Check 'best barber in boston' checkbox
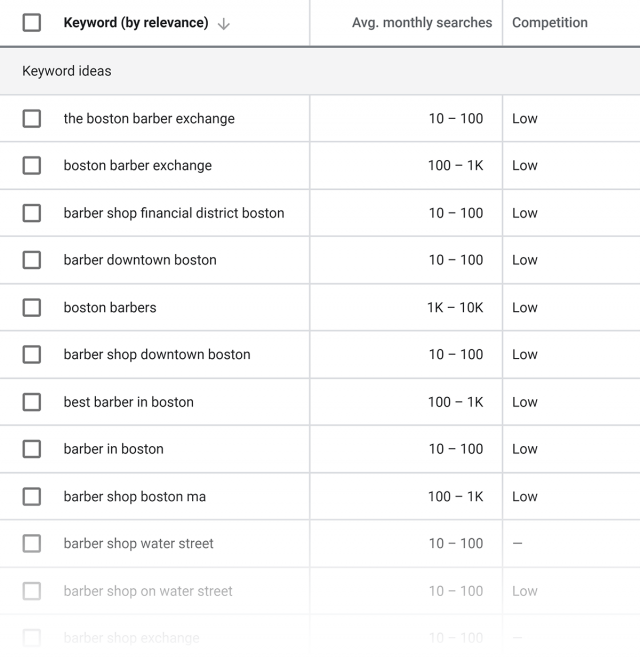The image size is (640, 660). pos(32,402)
